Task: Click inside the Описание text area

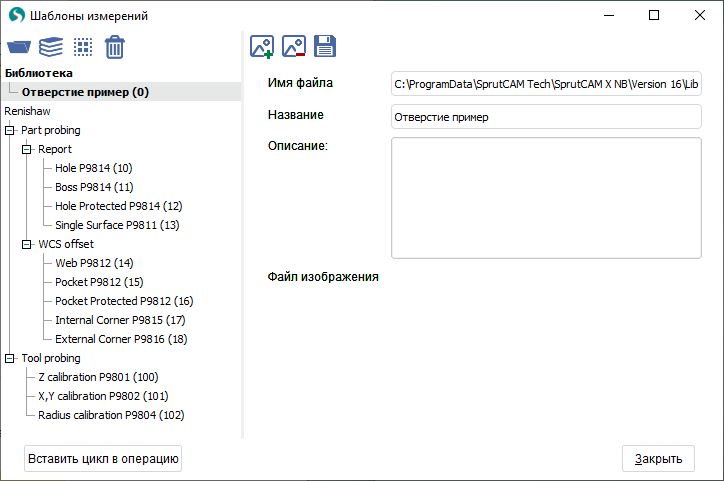Action: [x=546, y=198]
